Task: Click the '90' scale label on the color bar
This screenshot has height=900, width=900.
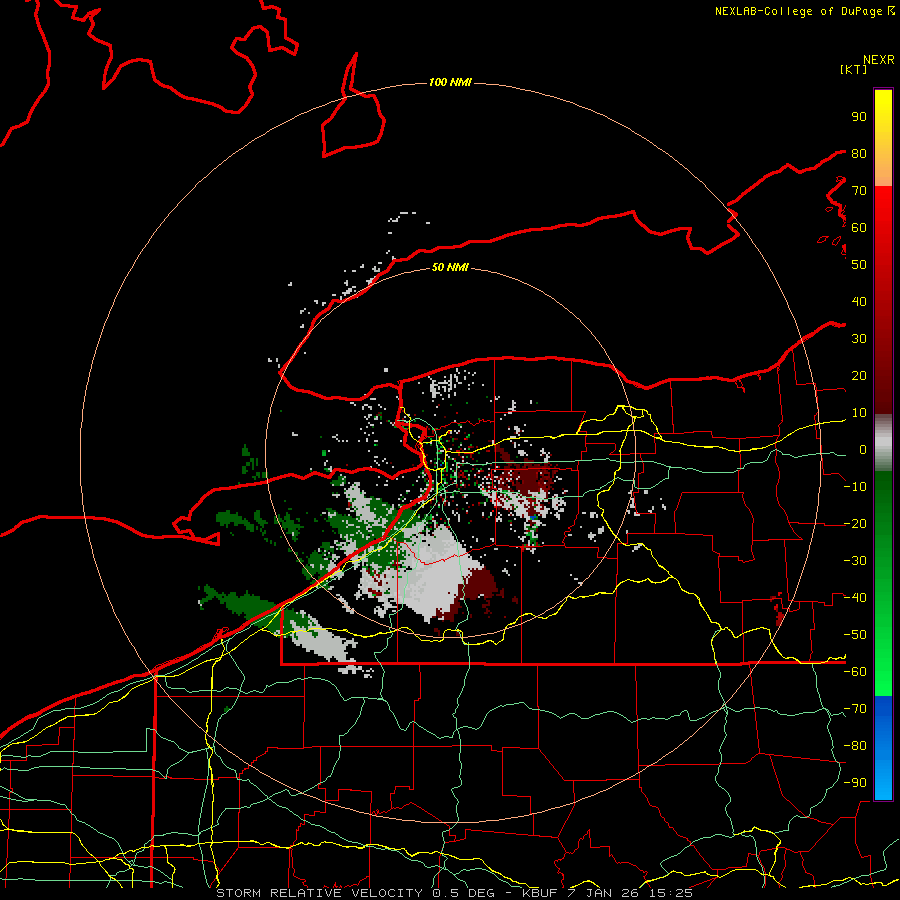Action: [859, 117]
